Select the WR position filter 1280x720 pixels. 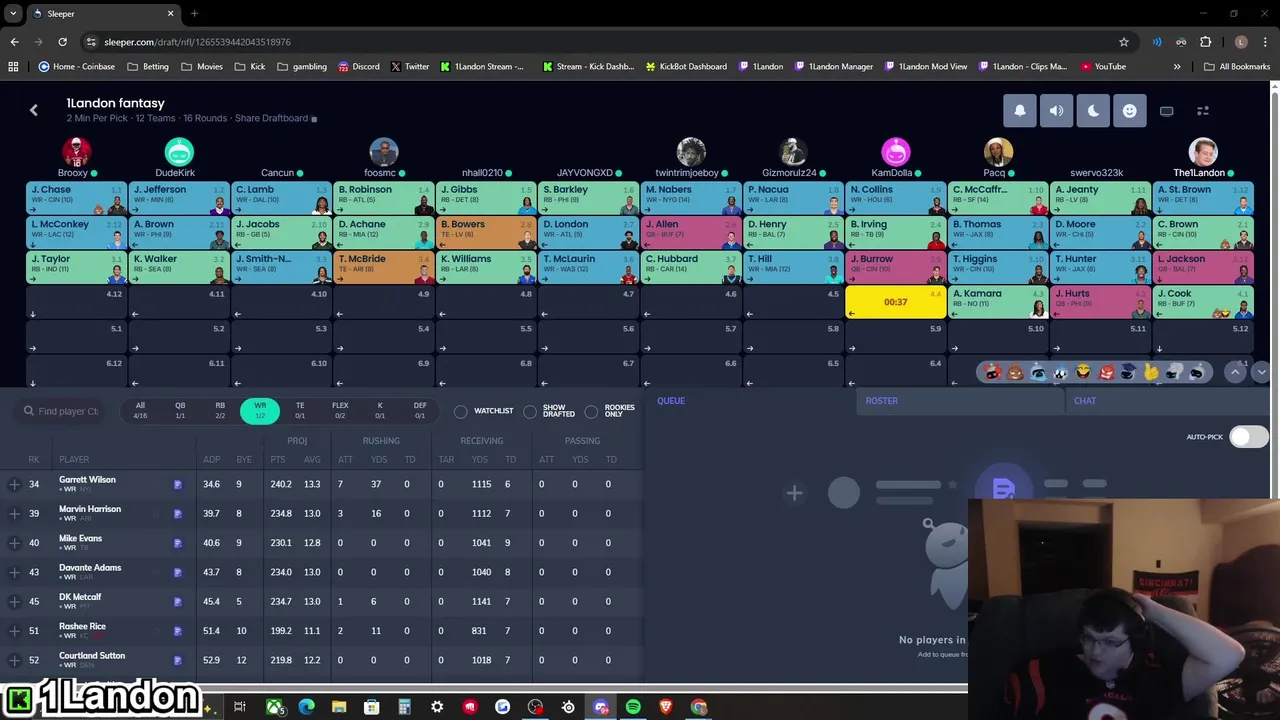coord(260,410)
